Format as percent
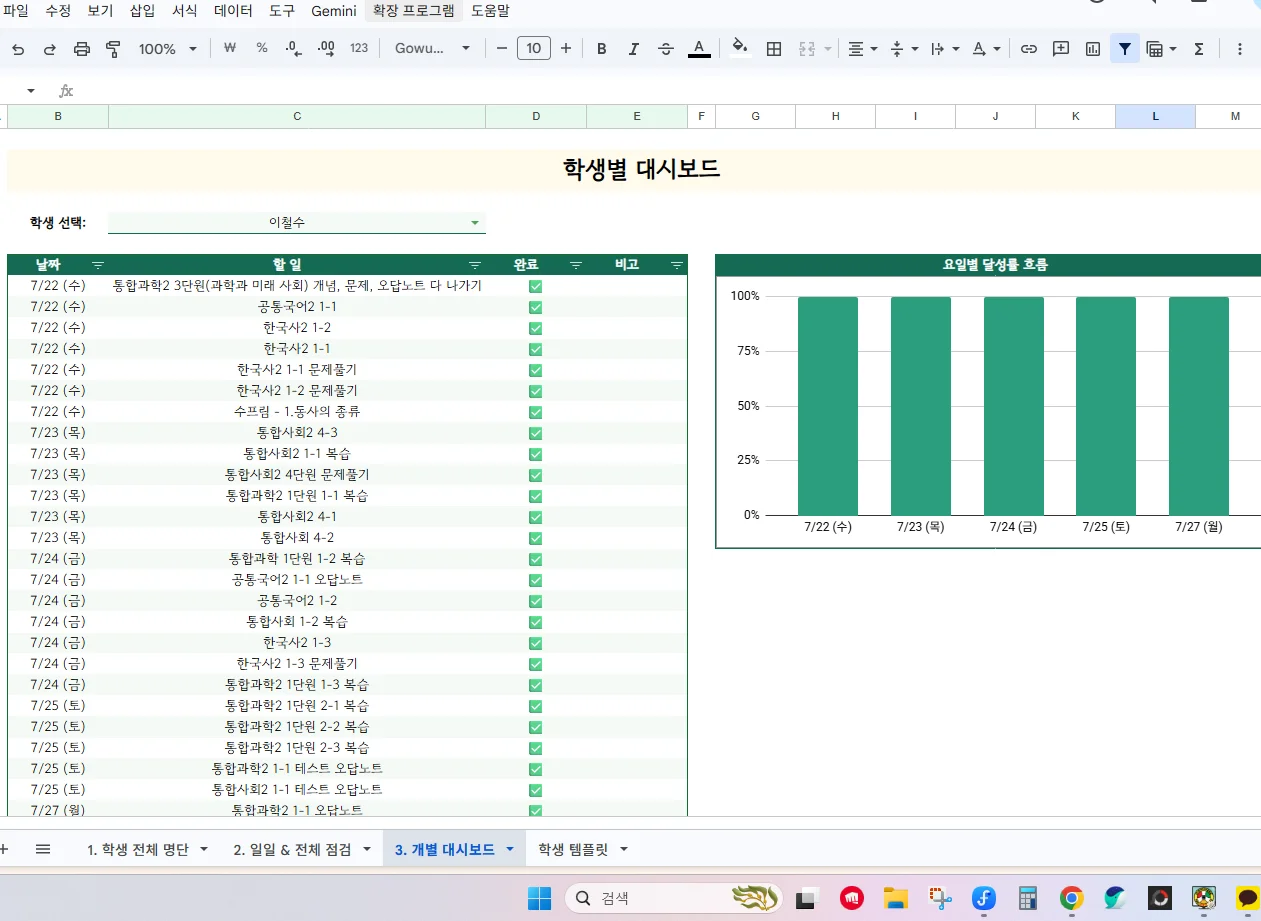Screen dimensions: 1261x921 tap(262, 48)
